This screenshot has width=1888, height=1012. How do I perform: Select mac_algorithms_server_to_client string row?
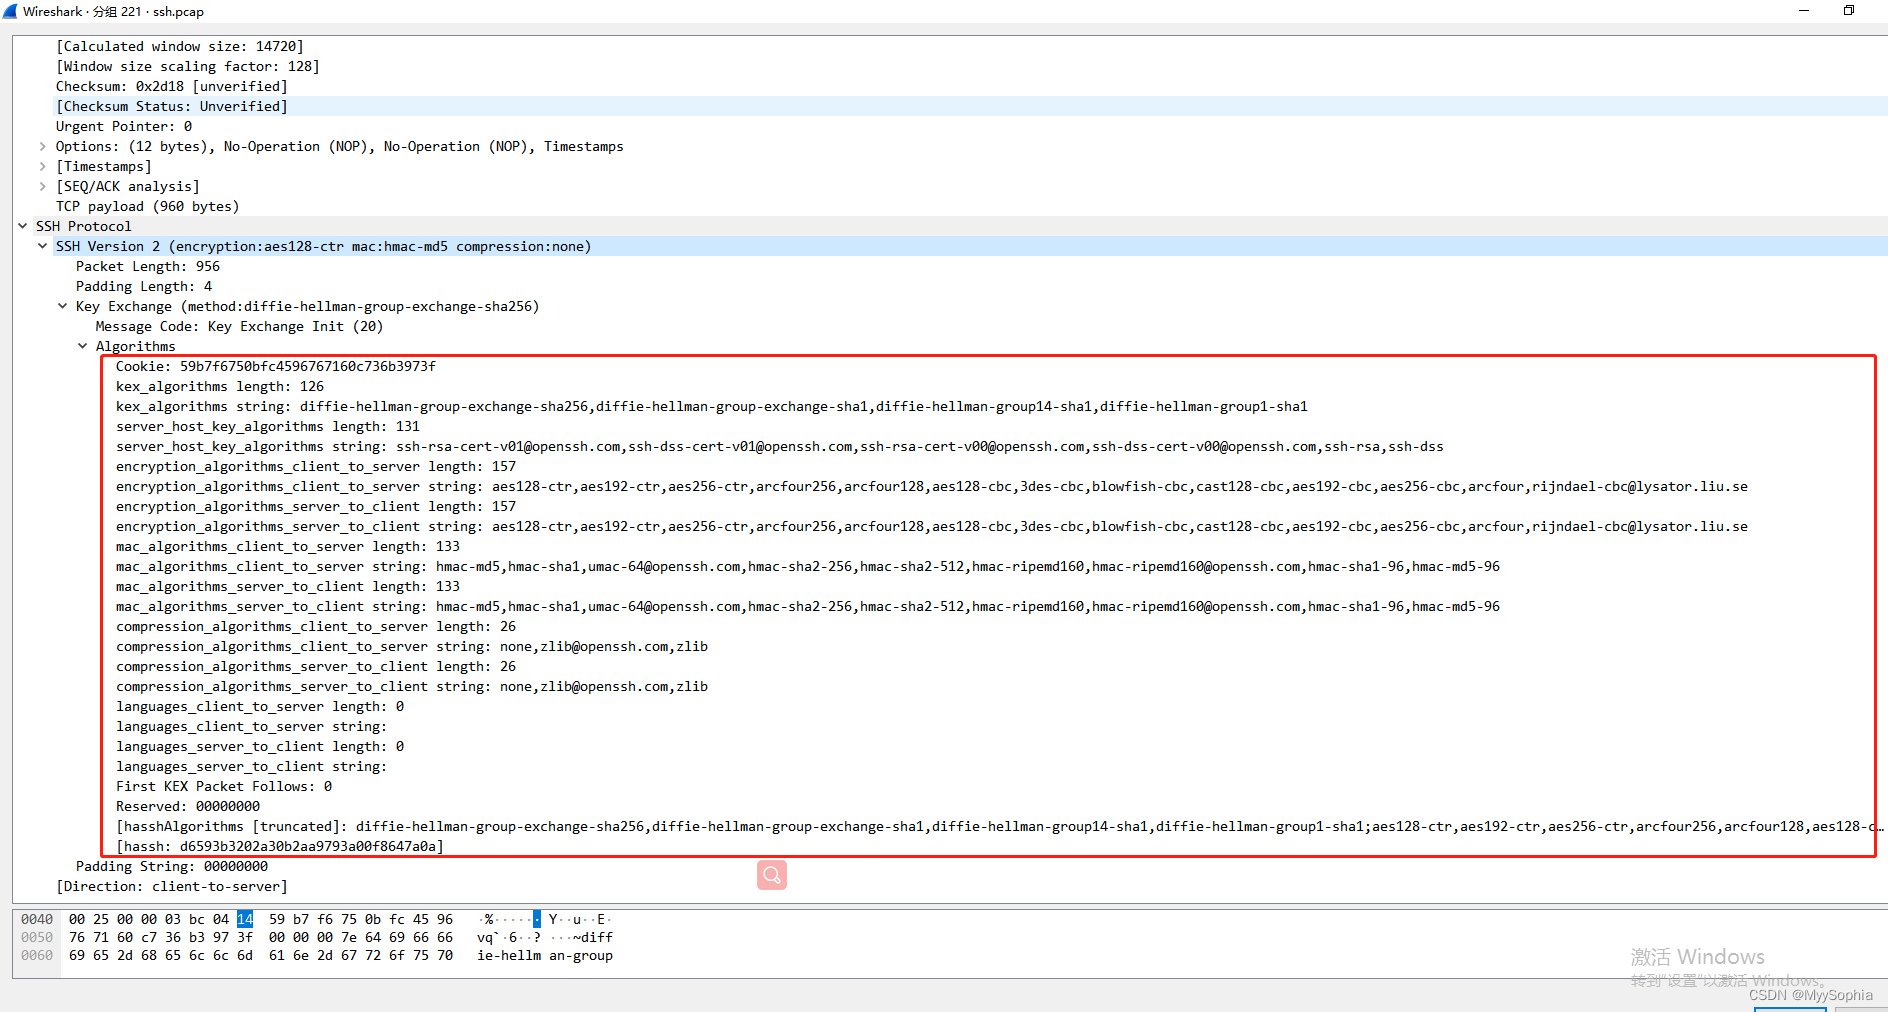coord(808,606)
